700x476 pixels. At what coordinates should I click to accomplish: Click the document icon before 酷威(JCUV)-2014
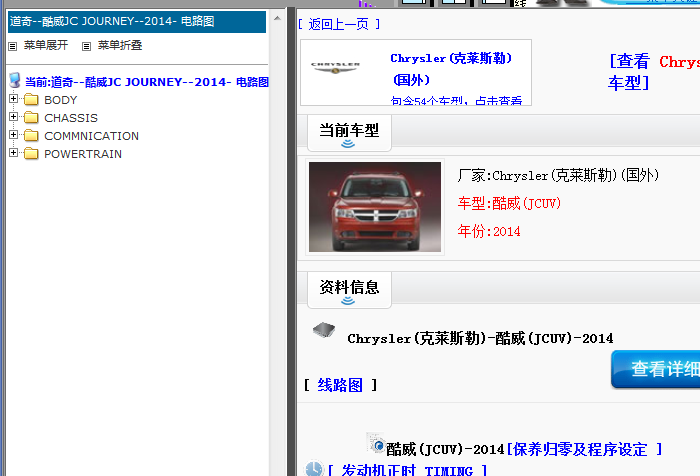coord(375,443)
